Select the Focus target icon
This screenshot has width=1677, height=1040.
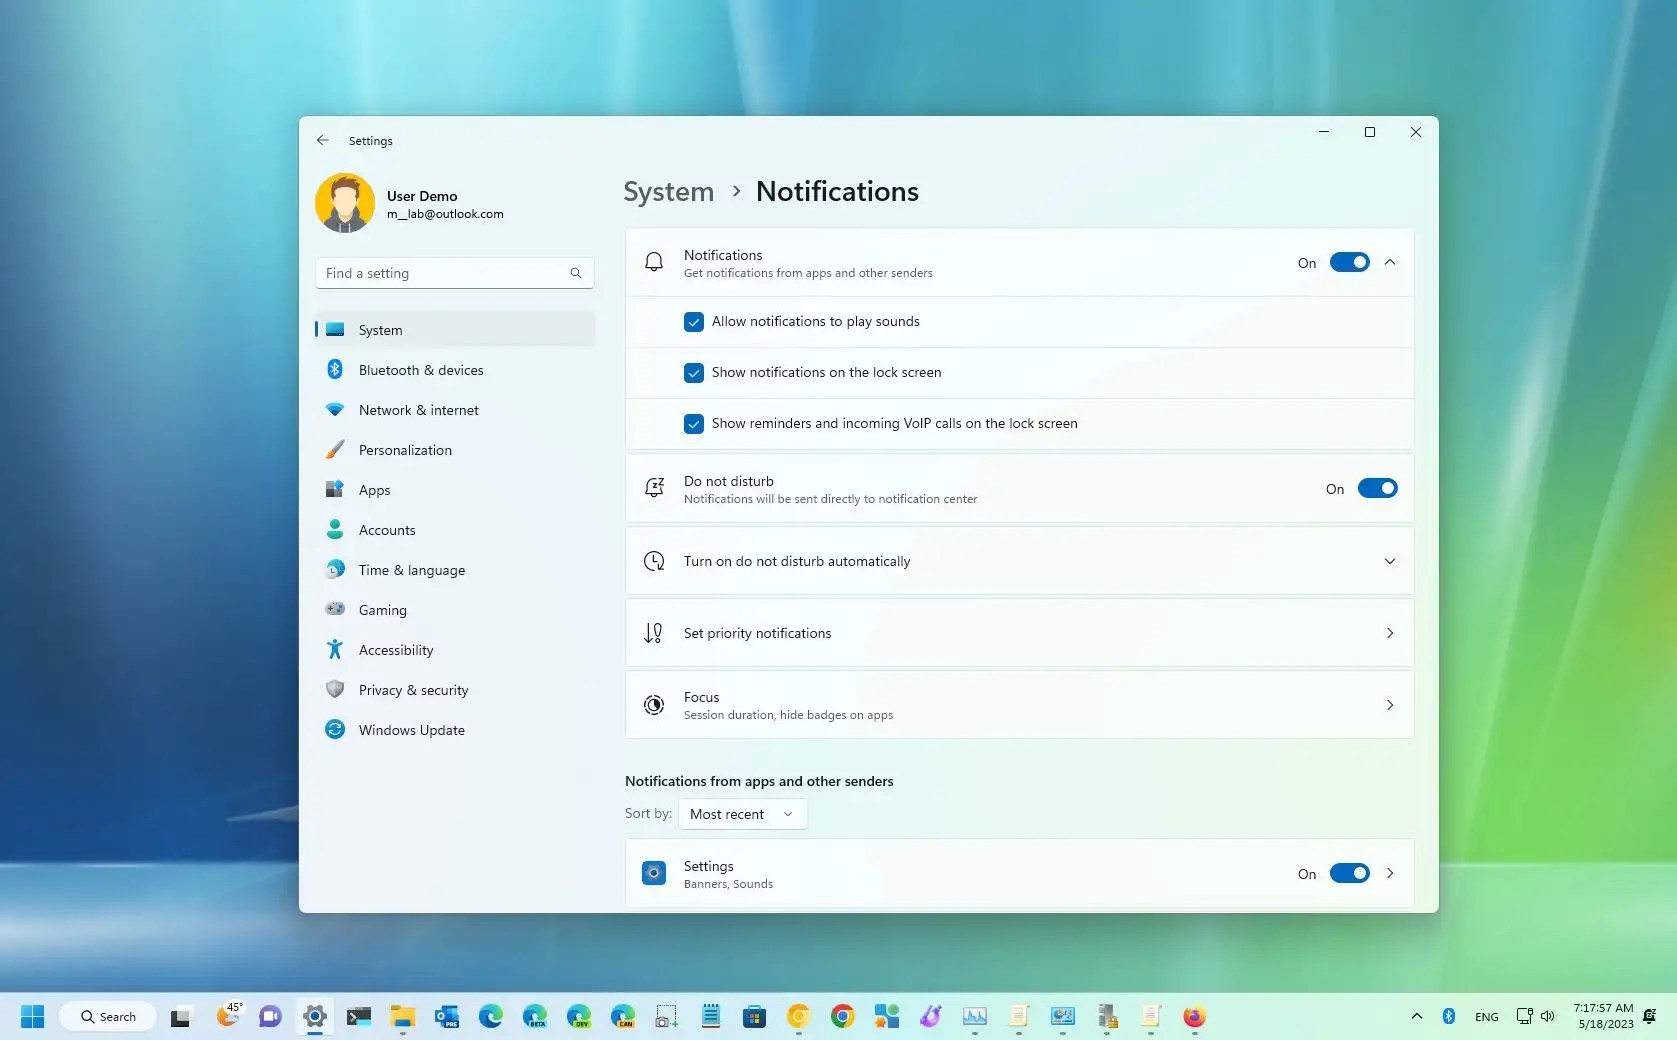[x=653, y=705]
